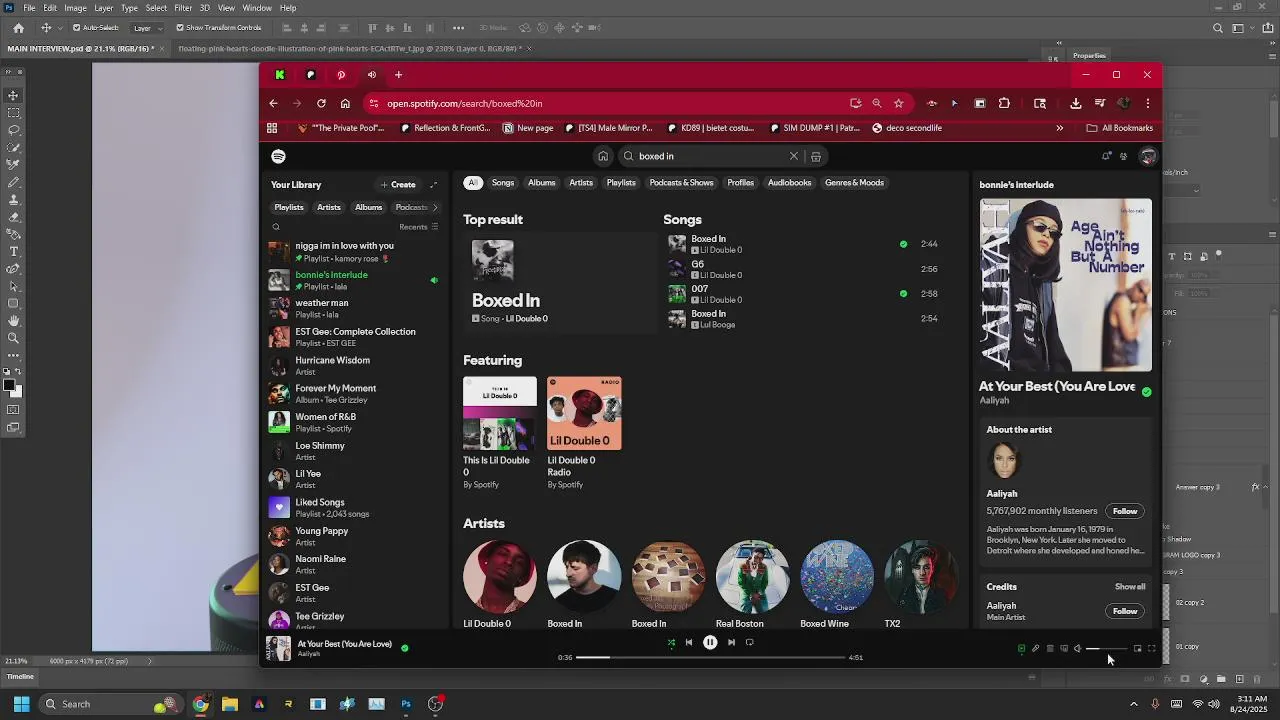Toggle saved check beside At Your Best title
This screenshot has width=1280, height=720.
(1147, 392)
